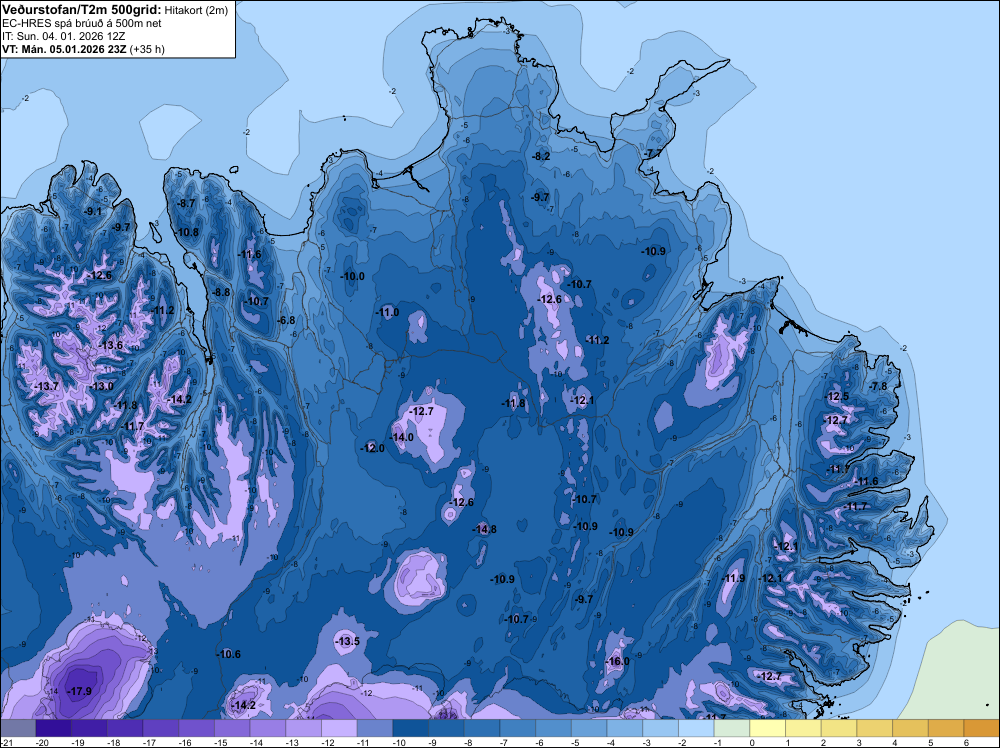Click the initial time 'IT: Sun. 04. 01. 2026 12Z'
The height and width of the screenshot is (748, 1000).
pos(64,36)
